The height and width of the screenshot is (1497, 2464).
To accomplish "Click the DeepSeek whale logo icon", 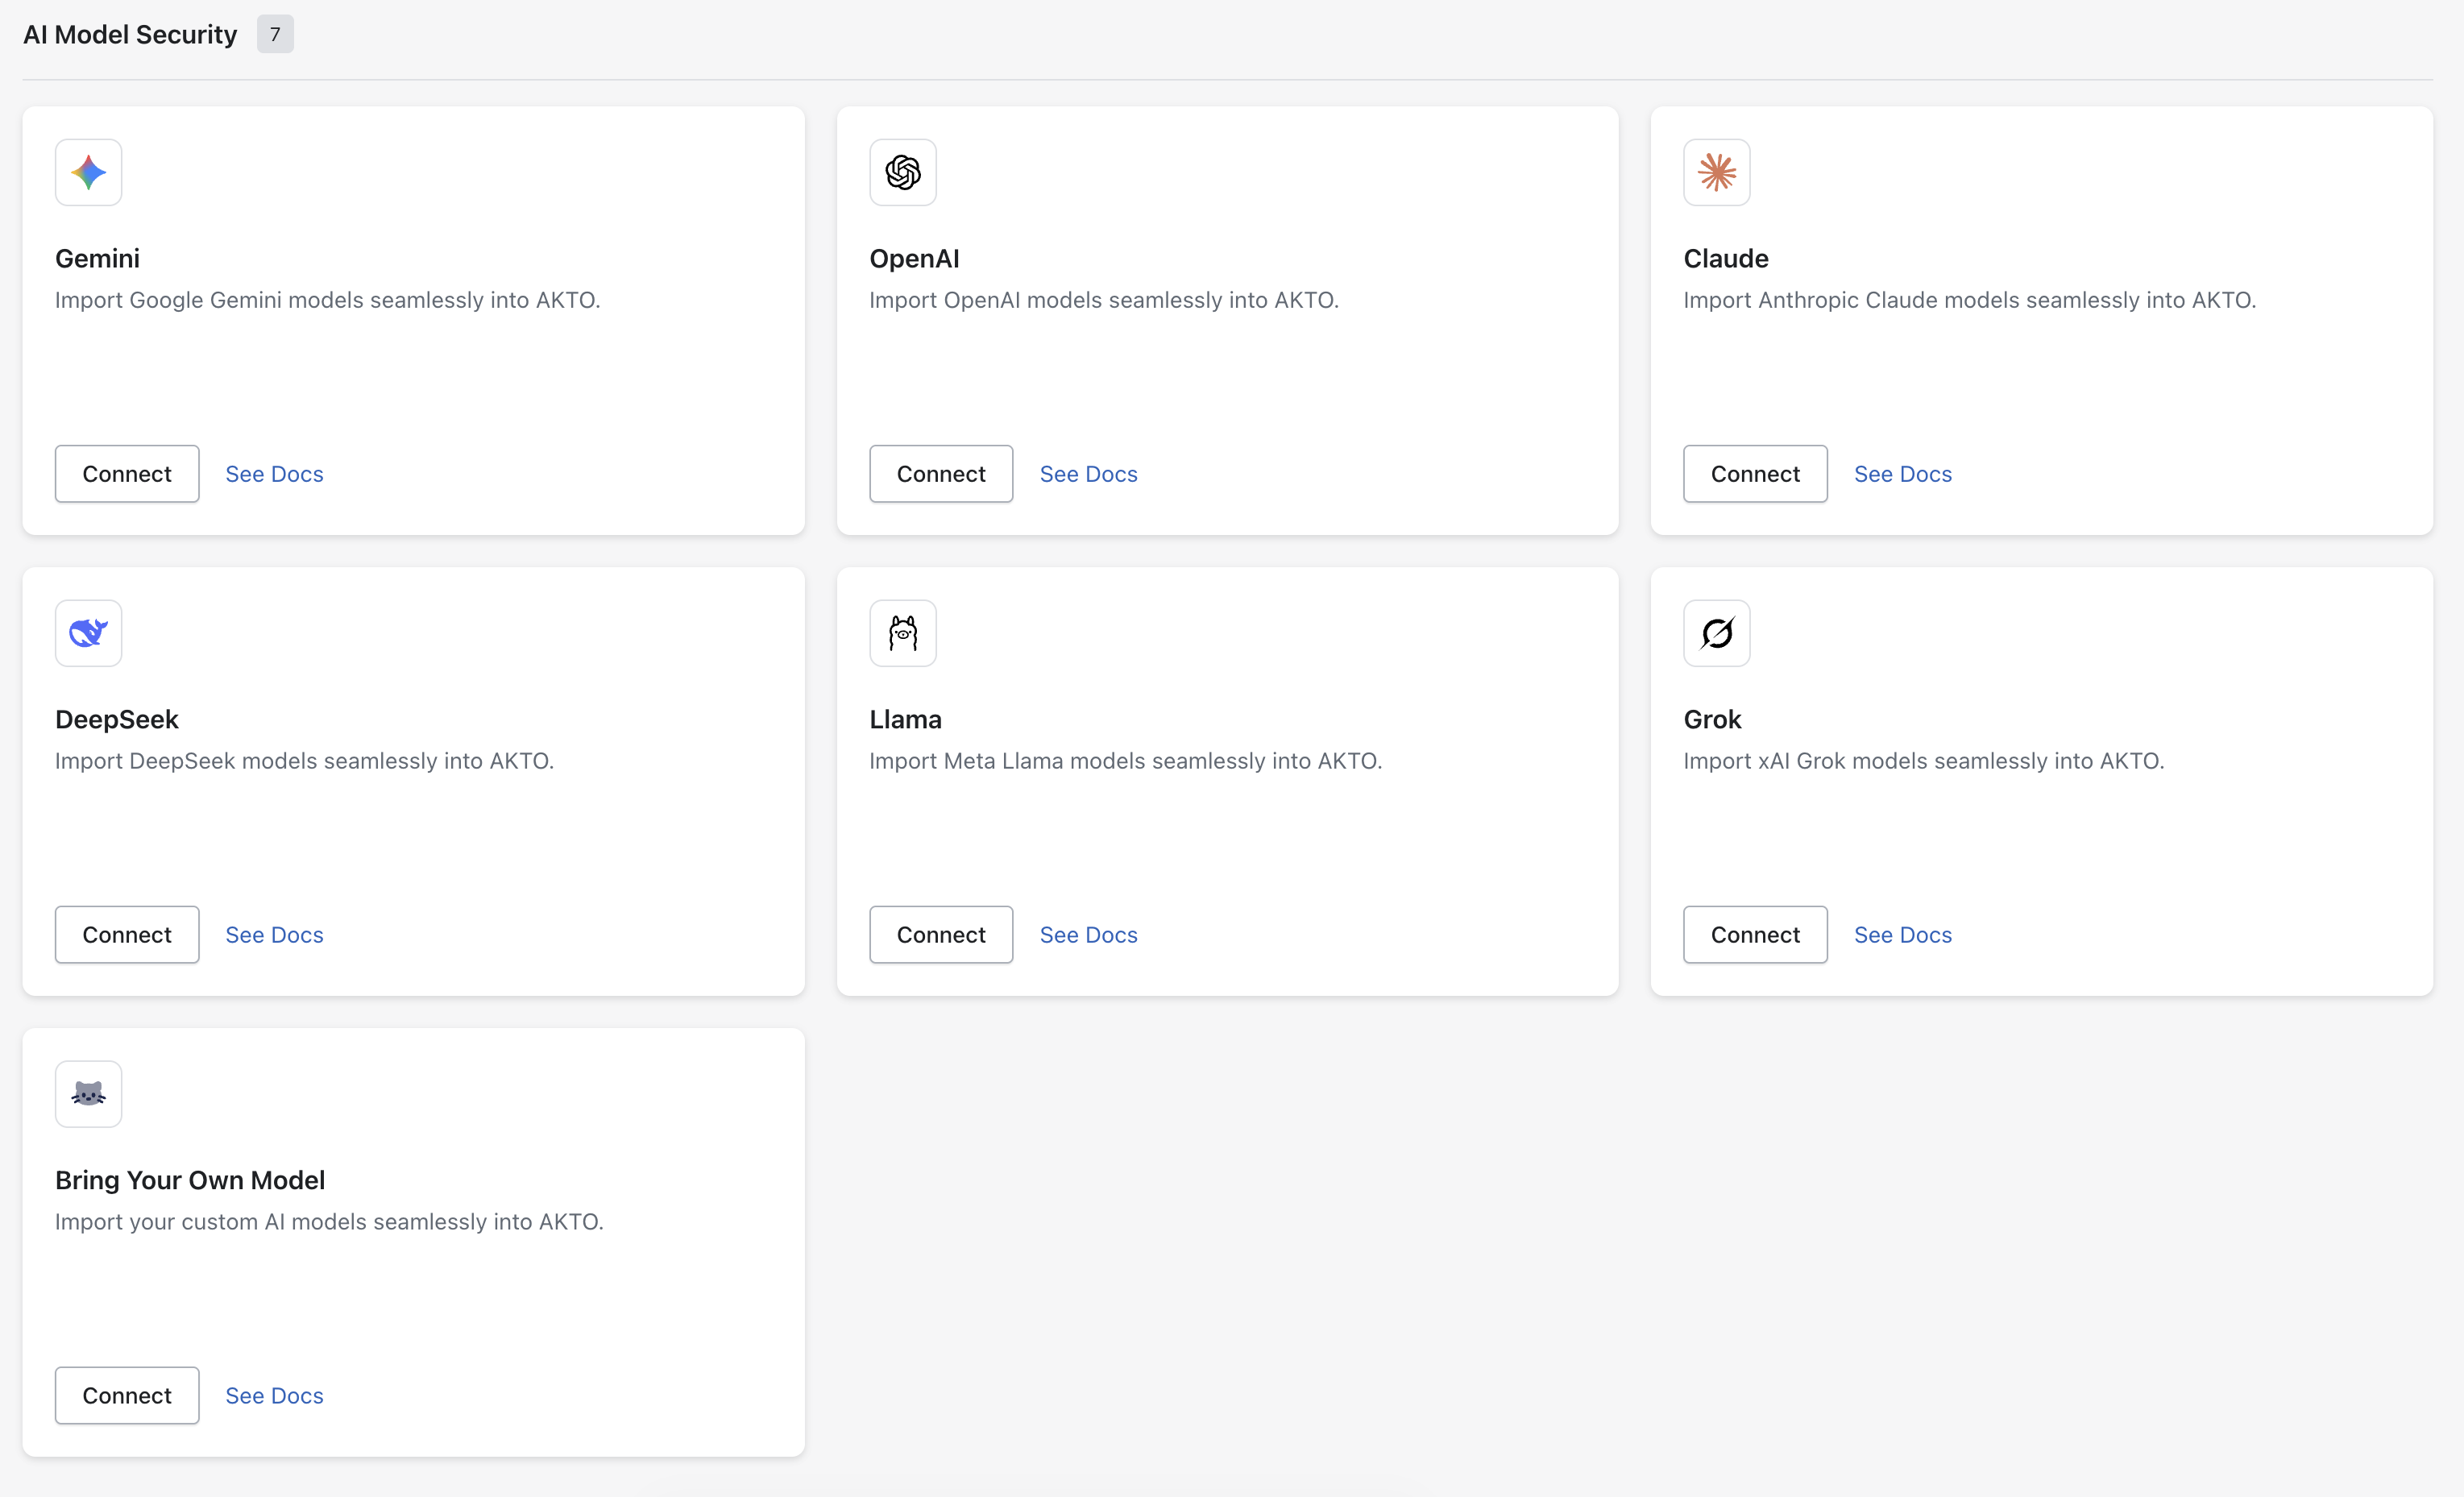I will pos(88,633).
